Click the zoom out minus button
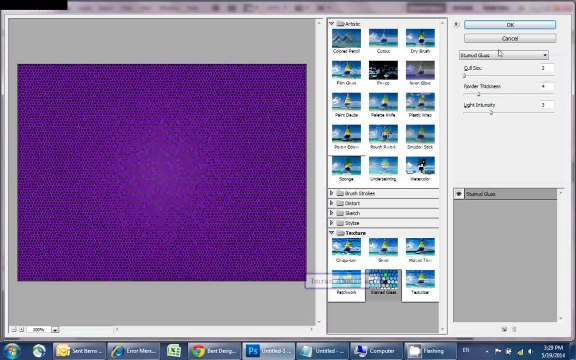Viewport: 576px width, 360px height. click(14, 330)
